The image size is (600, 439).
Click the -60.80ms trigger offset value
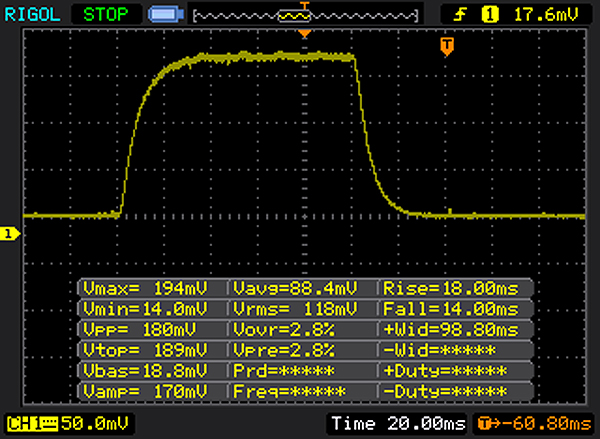[x=546, y=424]
